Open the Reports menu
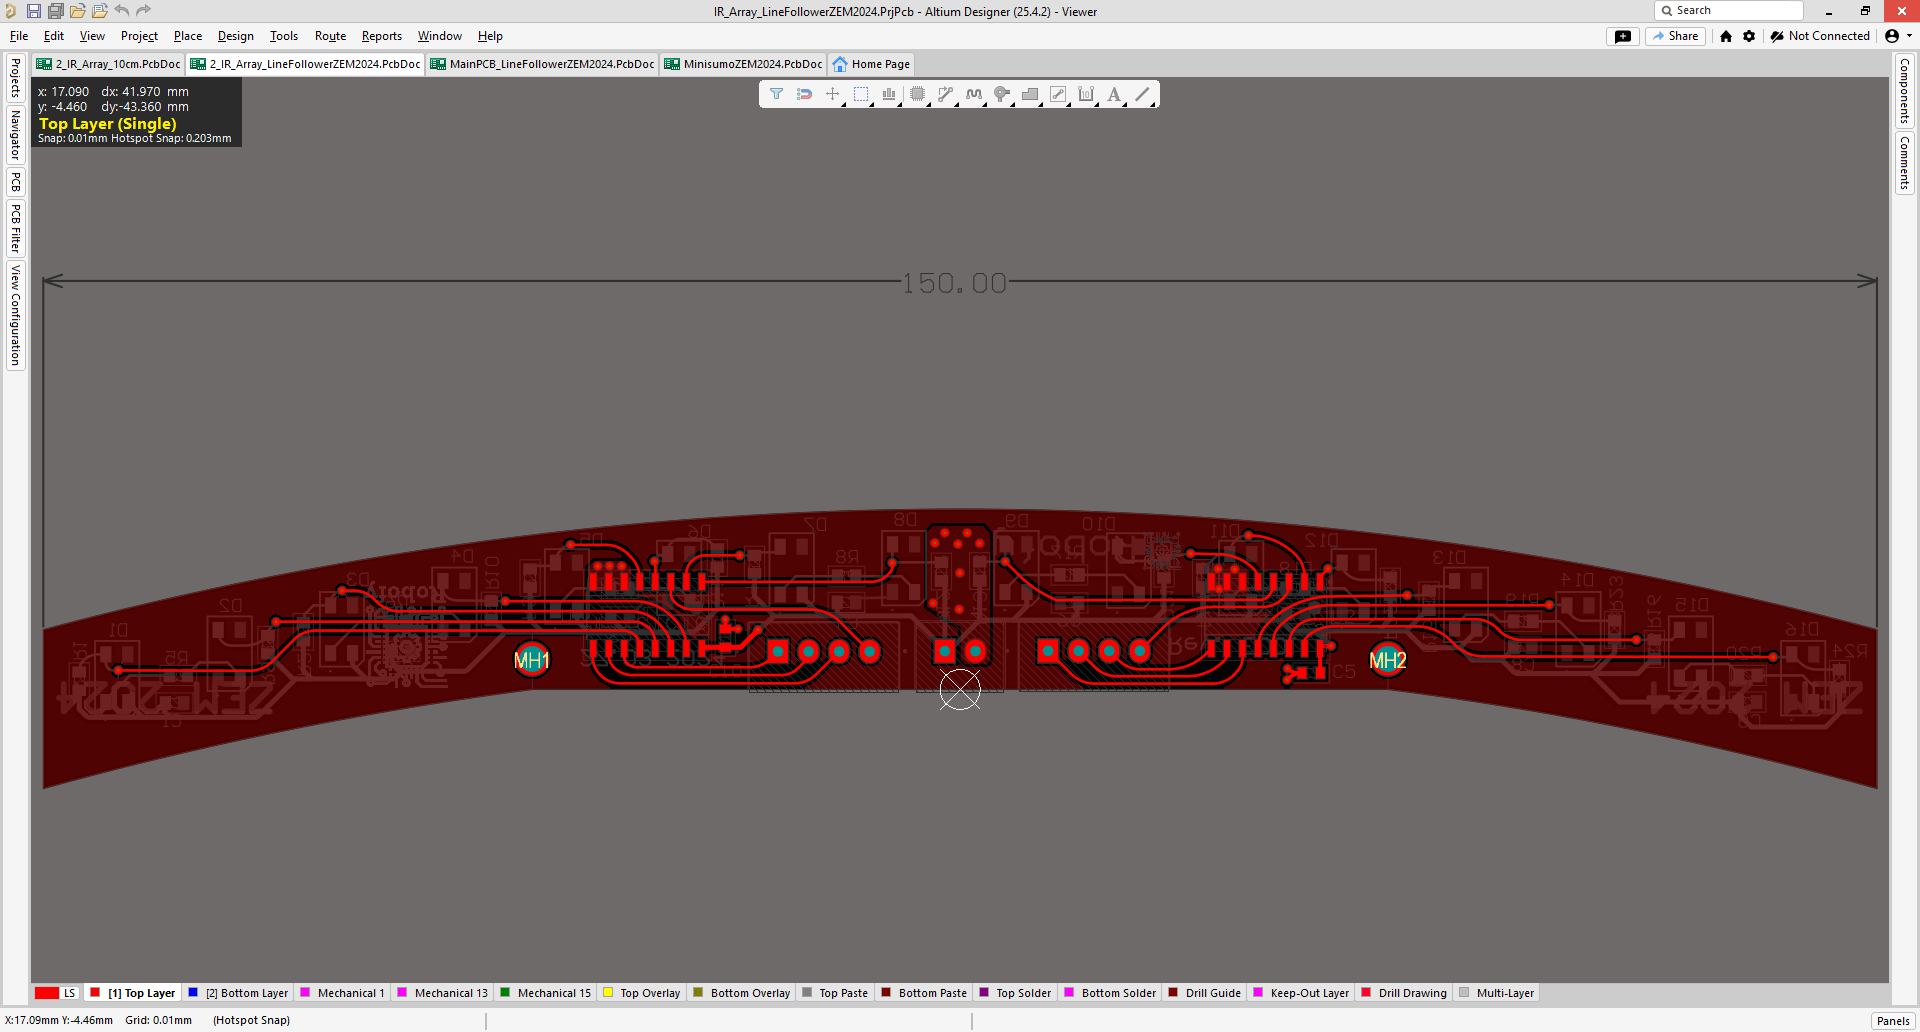This screenshot has height=1032, width=1920. [x=382, y=36]
